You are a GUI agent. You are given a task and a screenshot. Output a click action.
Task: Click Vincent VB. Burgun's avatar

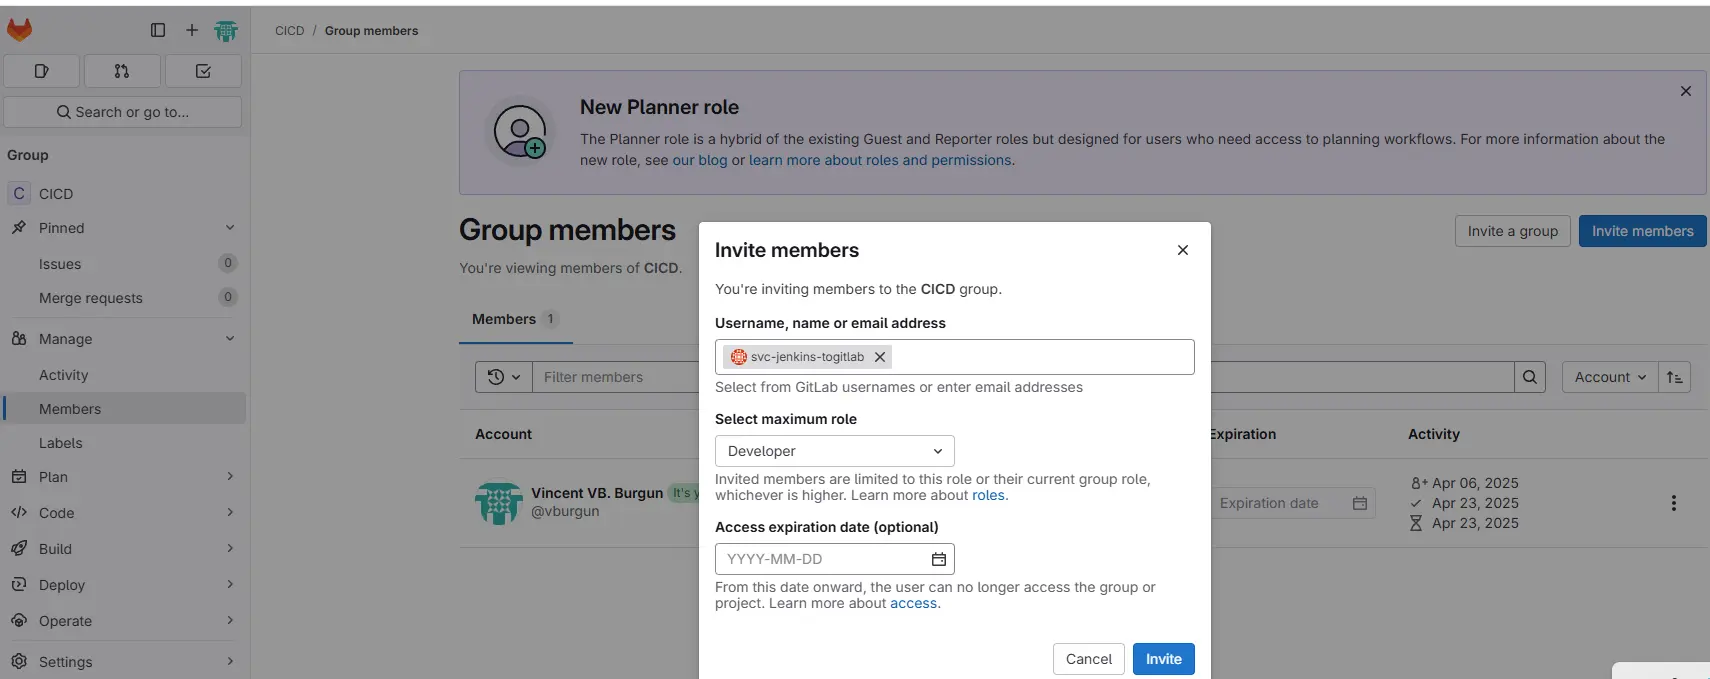[x=499, y=503]
